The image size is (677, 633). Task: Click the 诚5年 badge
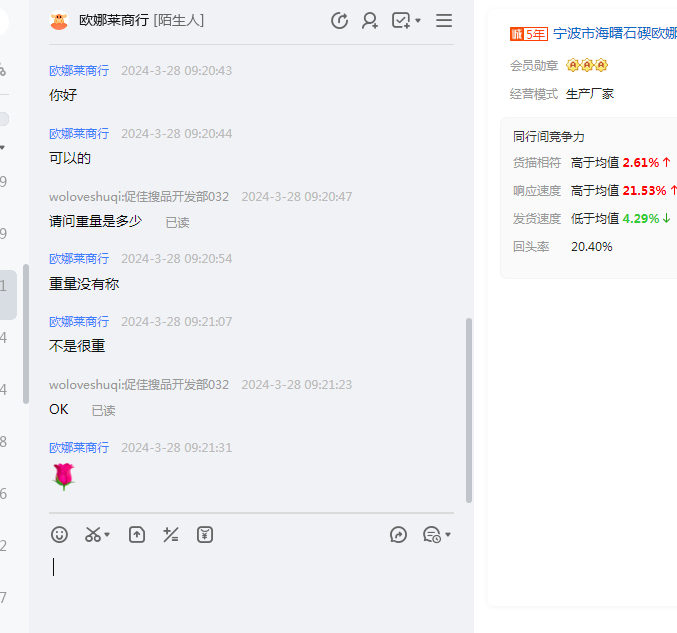click(529, 34)
